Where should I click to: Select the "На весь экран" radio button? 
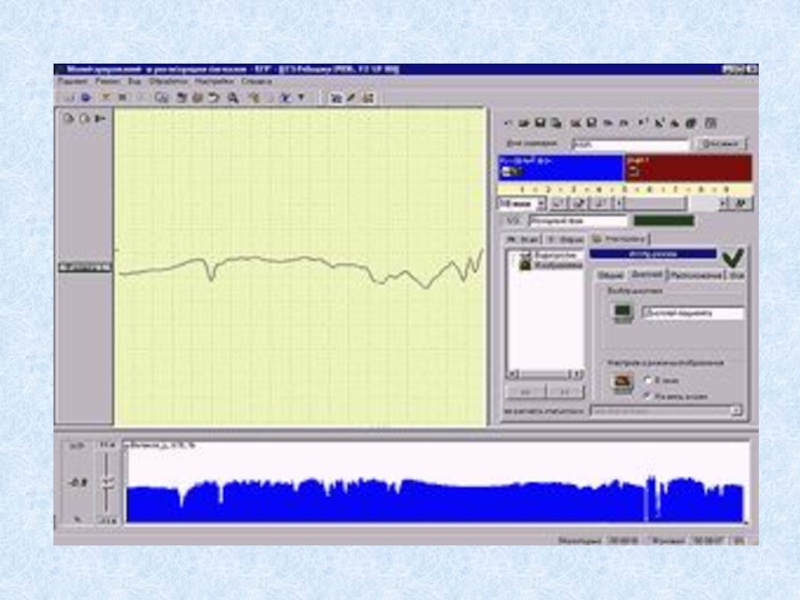point(648,396)
